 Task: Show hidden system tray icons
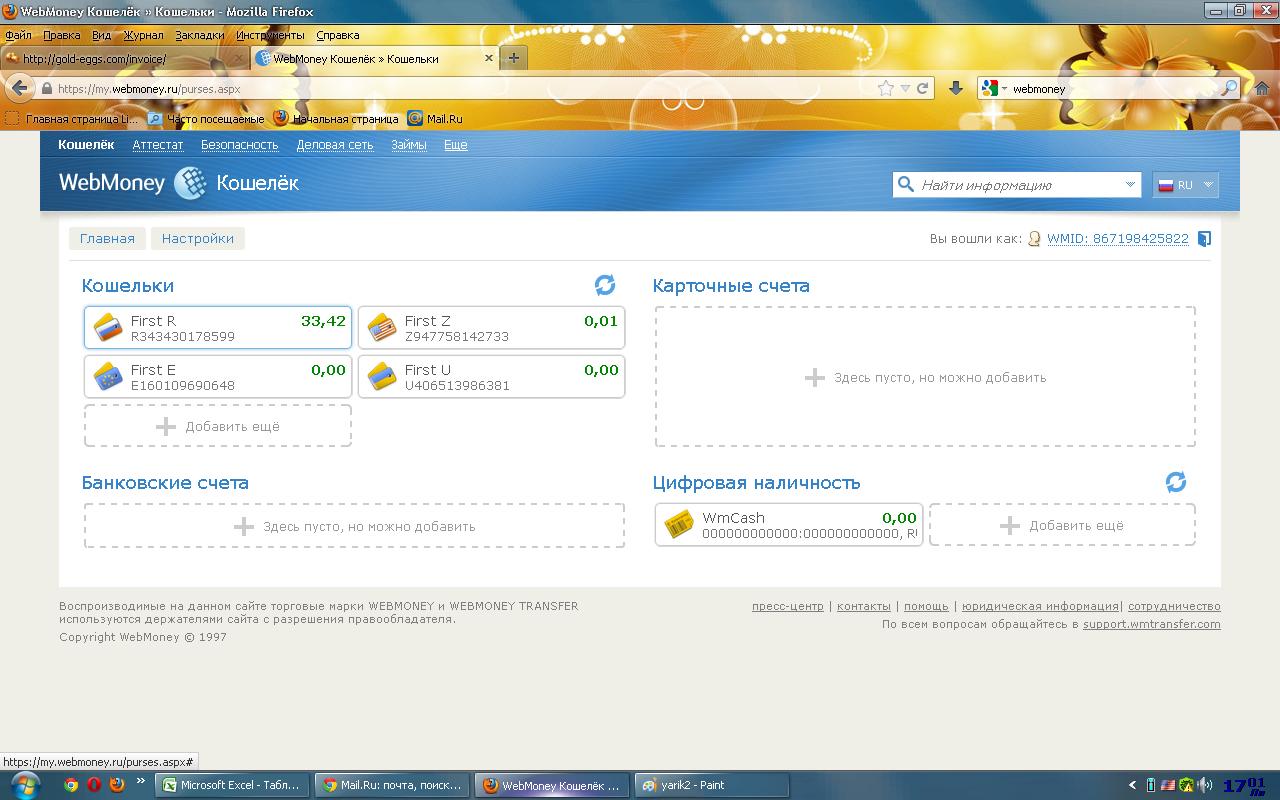tap(1132, 785)
